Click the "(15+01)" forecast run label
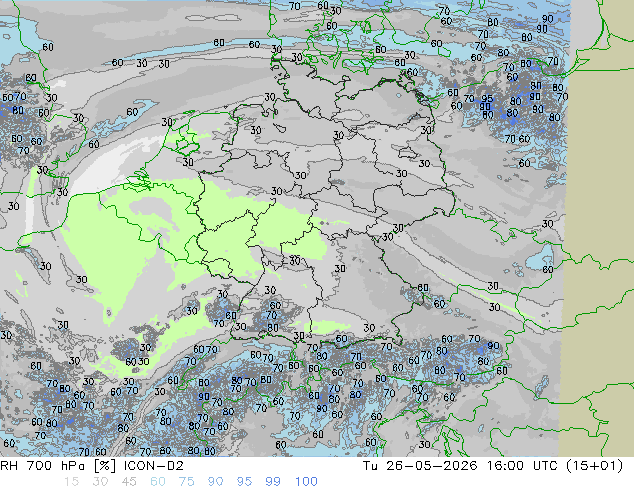The image size is (634, 490). (595, 466)
